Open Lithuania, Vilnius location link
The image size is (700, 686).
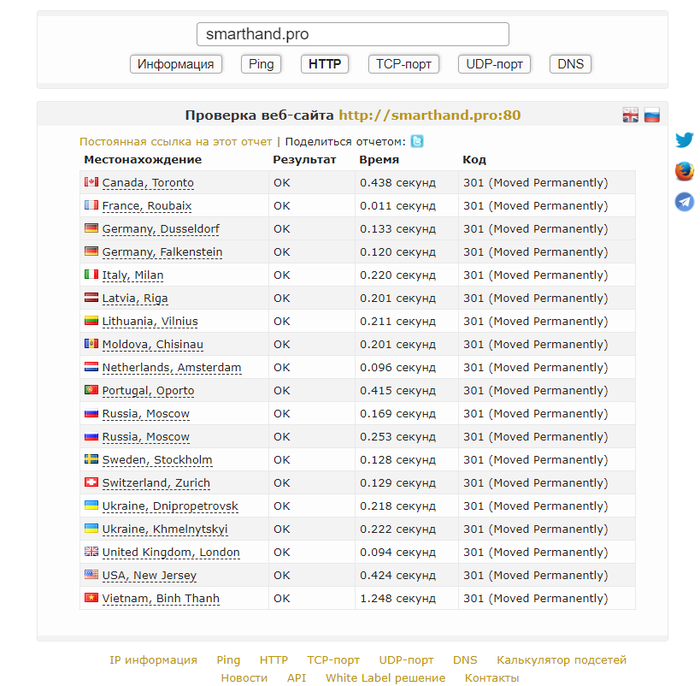point(150,322)
